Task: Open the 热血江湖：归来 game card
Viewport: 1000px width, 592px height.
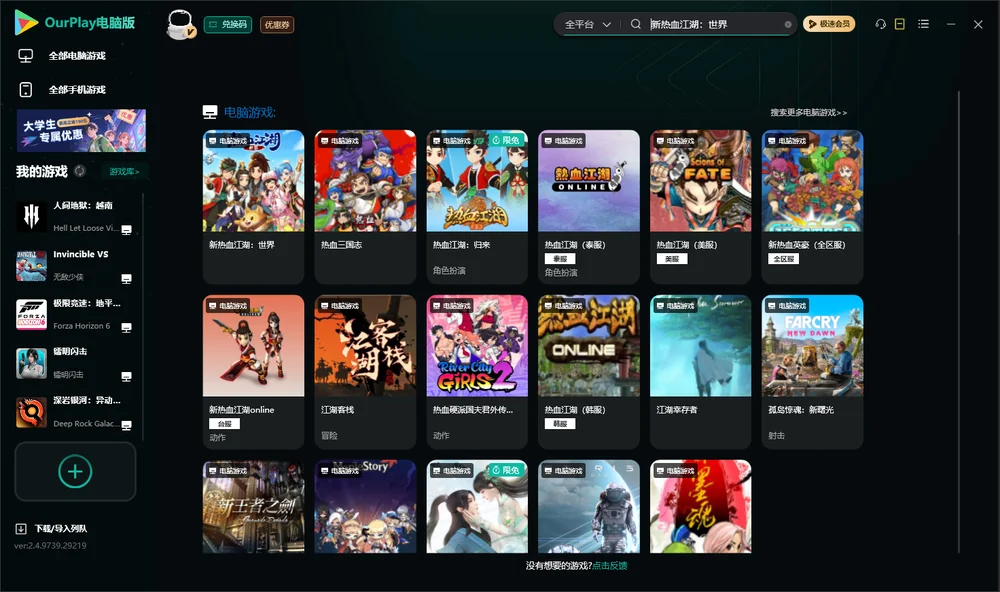Action: coord(477,207)
